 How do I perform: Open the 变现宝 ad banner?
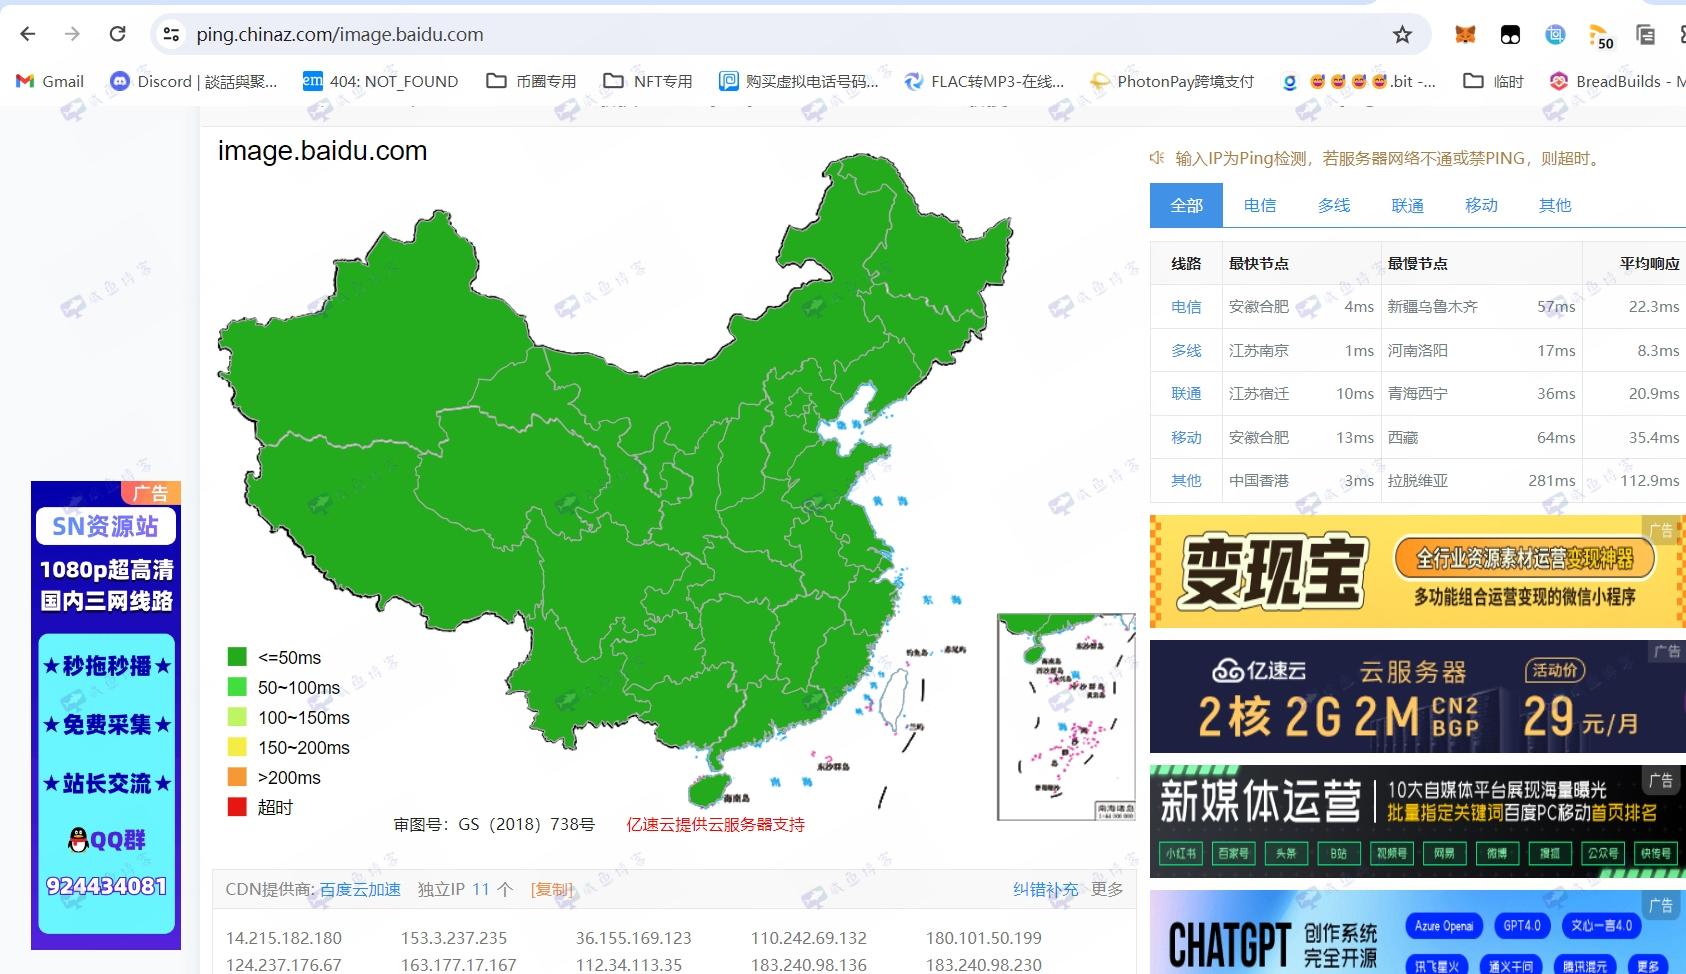[x=1418, y=571]
